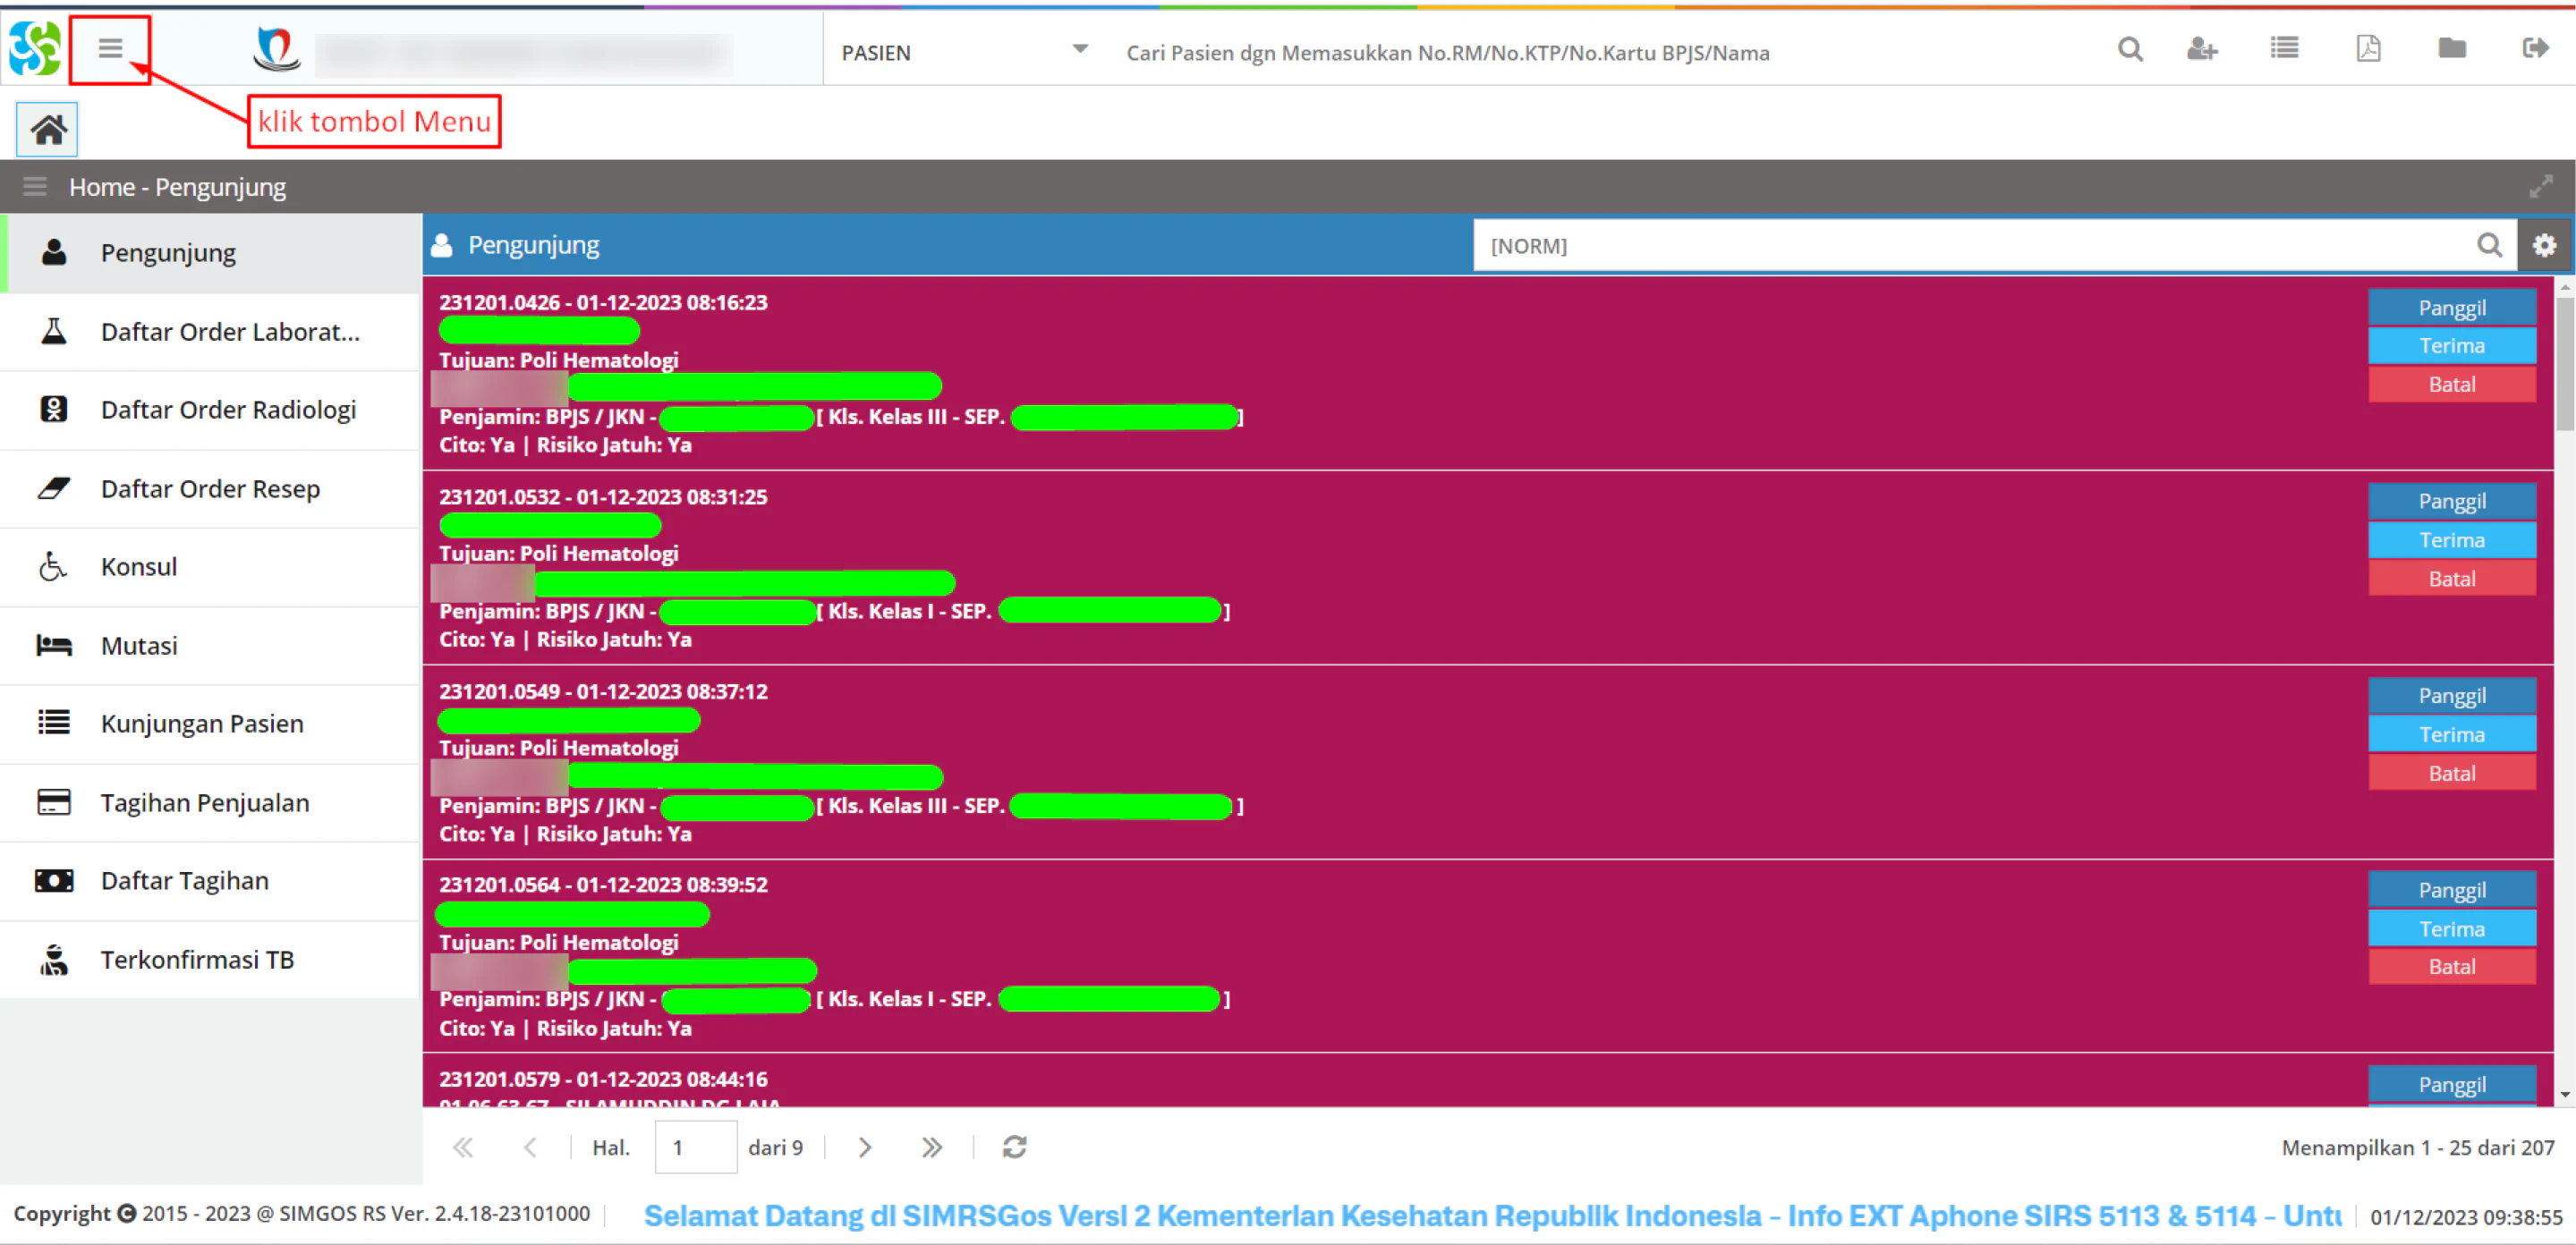The height and width of the screenshot is (1245, 2576).
Task: Click Terima for visit 231201.0426
Action: pos(2451,345)
